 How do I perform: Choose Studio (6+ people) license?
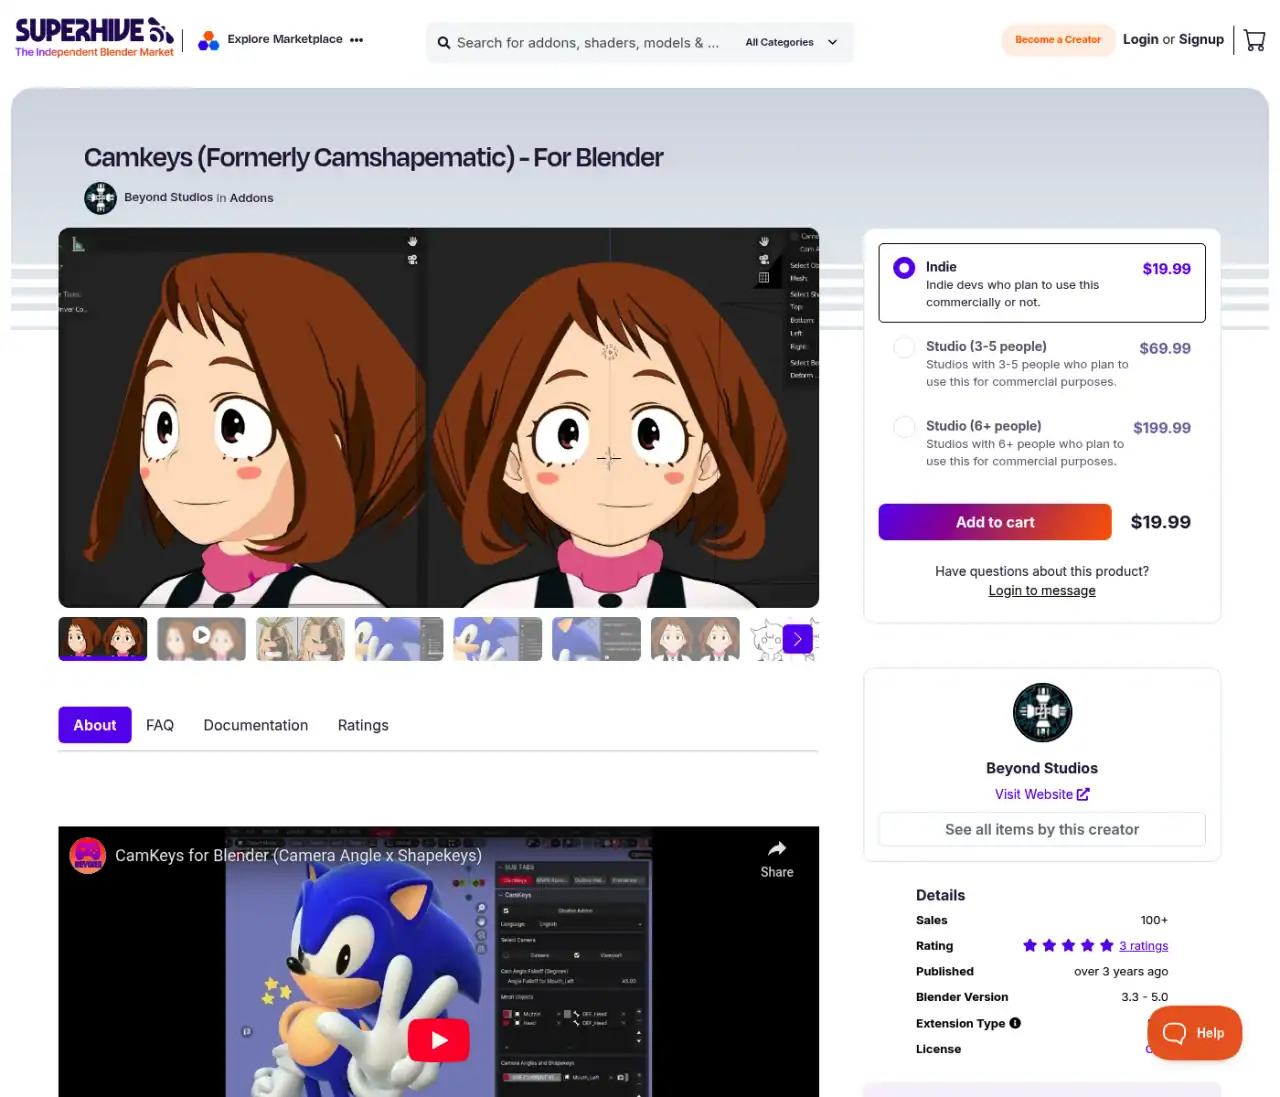tap(904, 427)
